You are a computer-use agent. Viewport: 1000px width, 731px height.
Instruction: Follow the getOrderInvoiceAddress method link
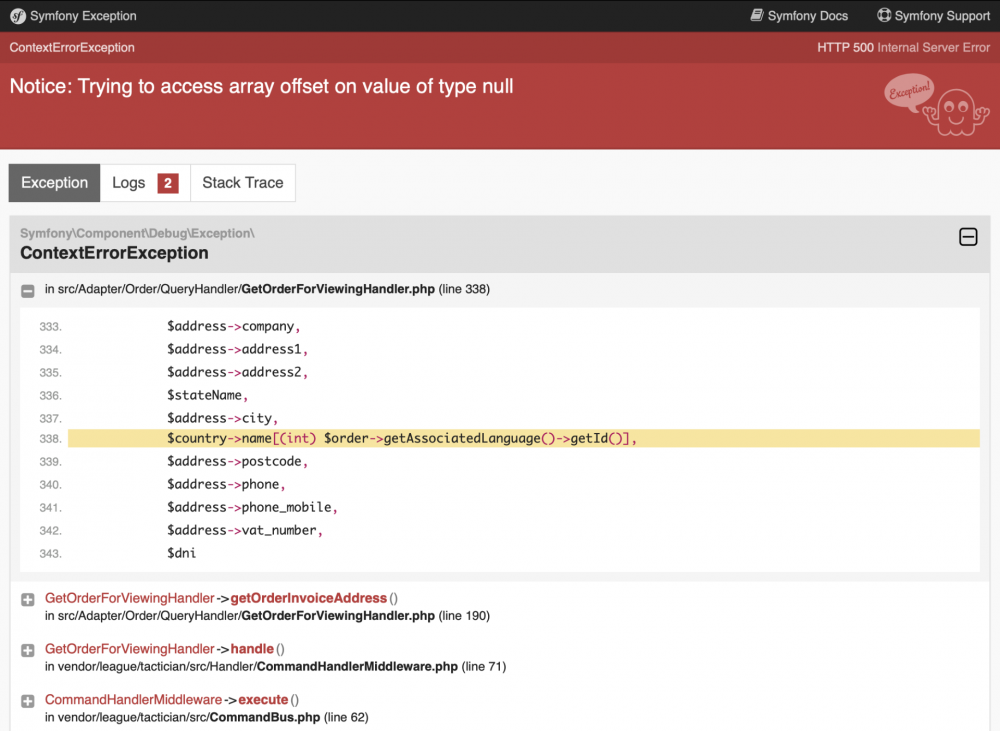click(x=309, y=600)
